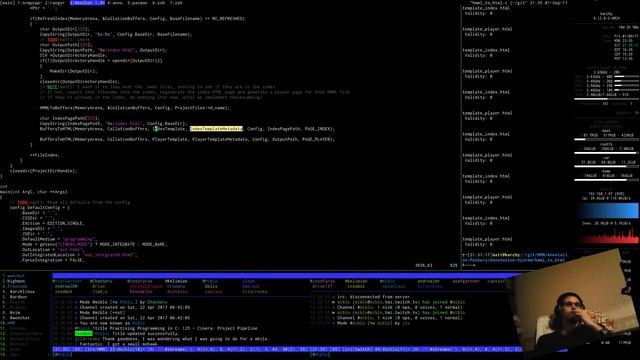The height and width of the screenshot is (360, 640).
Task: Switch to the 5:pacman tmux window
Action: (x=137, y=2)
